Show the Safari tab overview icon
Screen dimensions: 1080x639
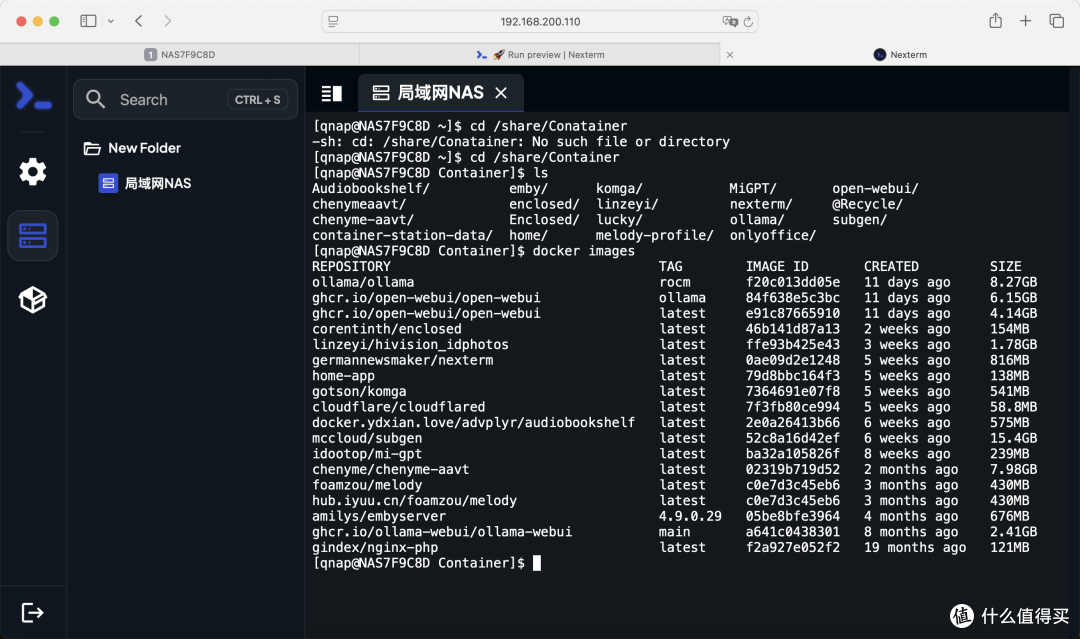pyautogui.click(x=1056, y=20)
